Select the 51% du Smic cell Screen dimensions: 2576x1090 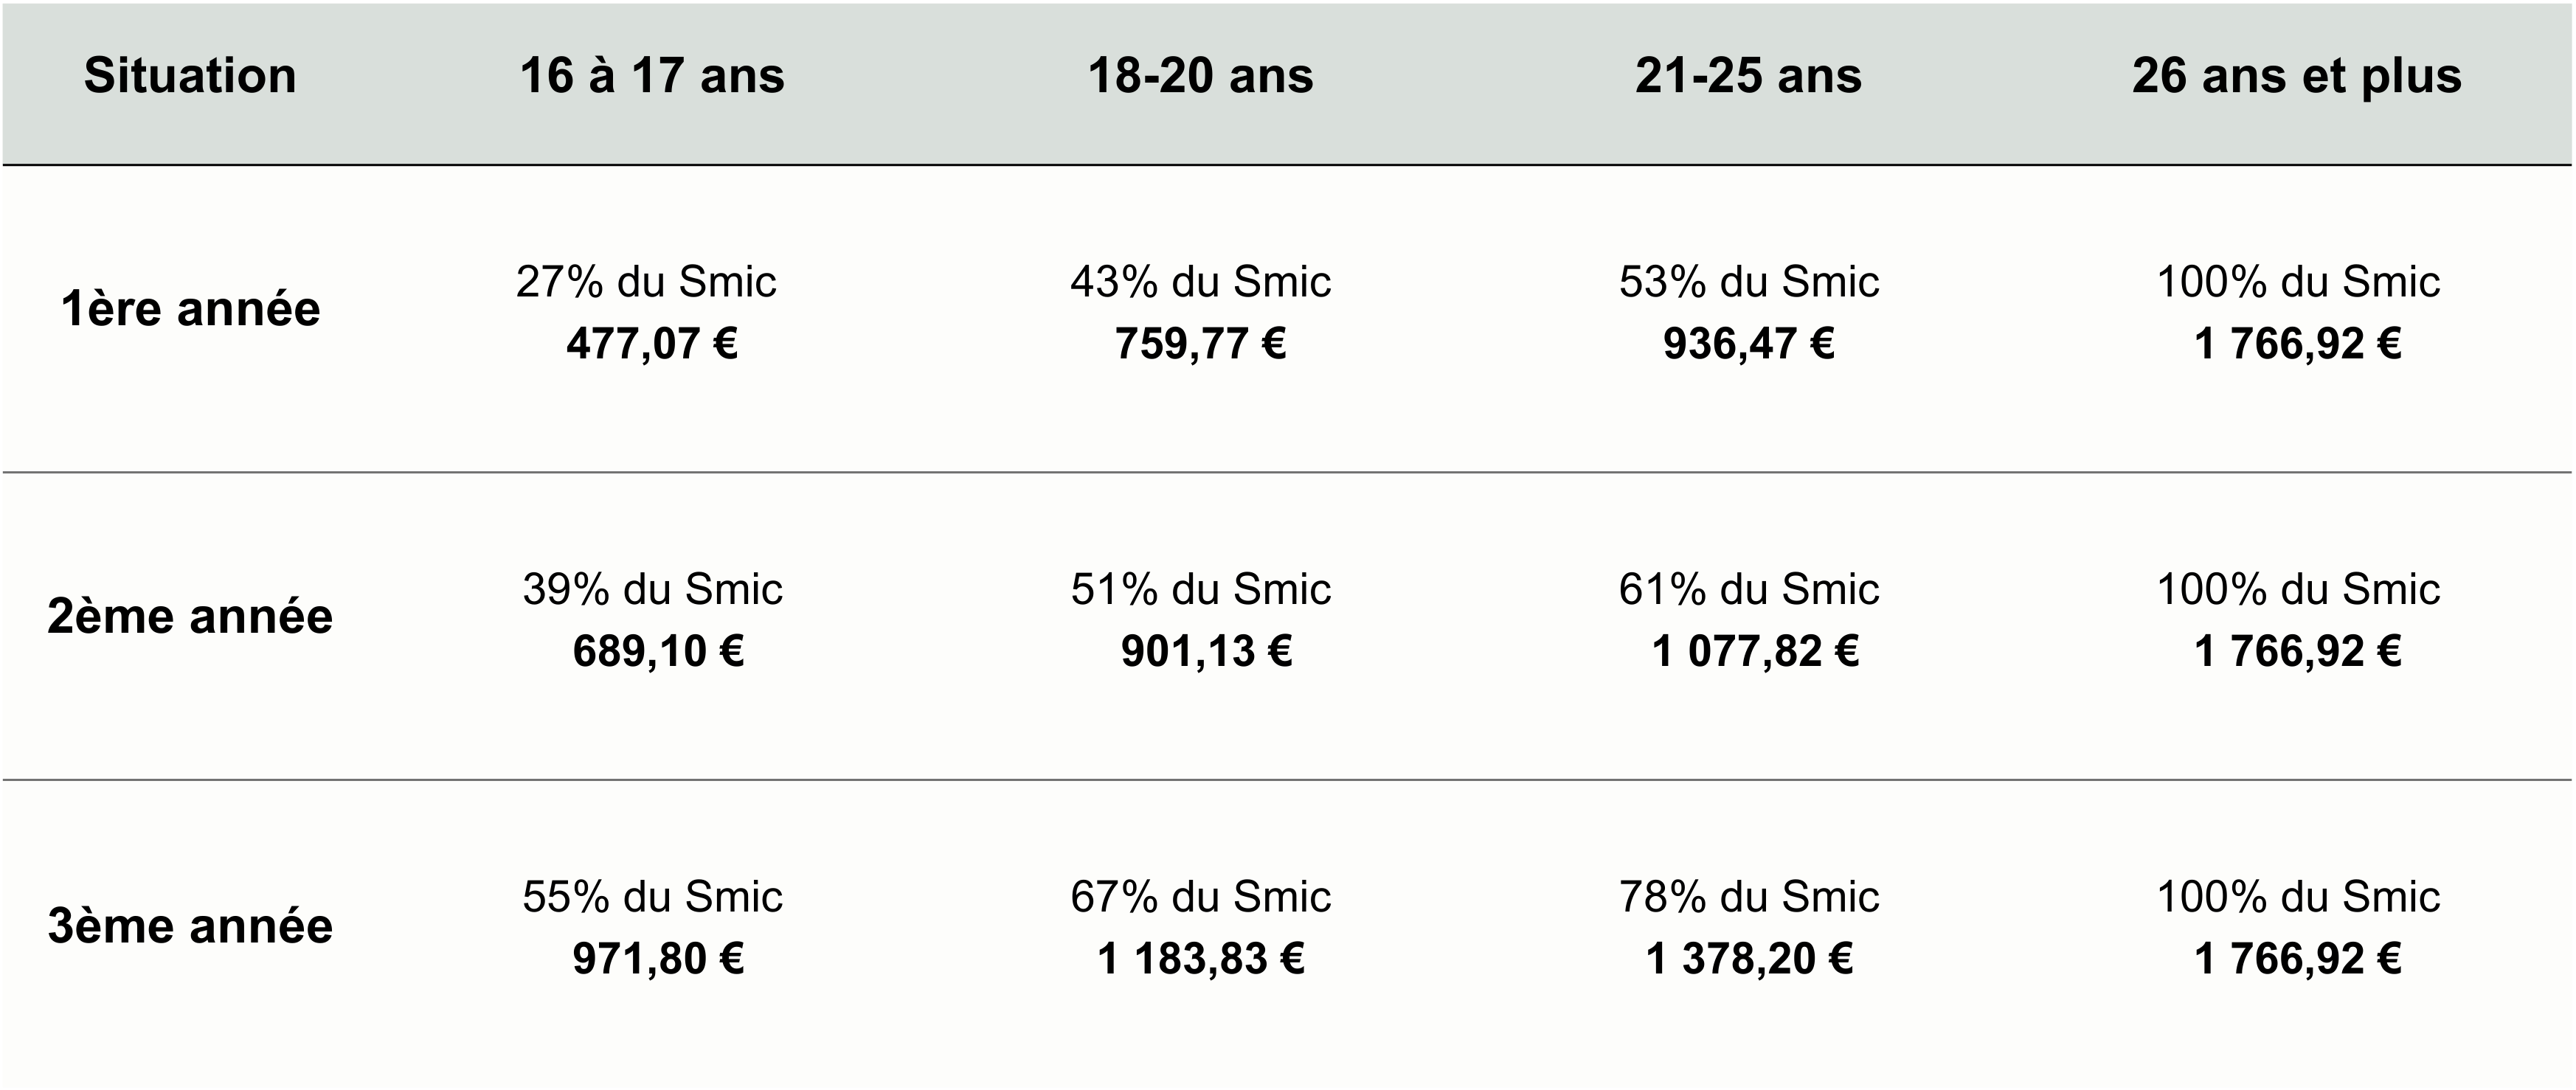[x=1200, y=589]
